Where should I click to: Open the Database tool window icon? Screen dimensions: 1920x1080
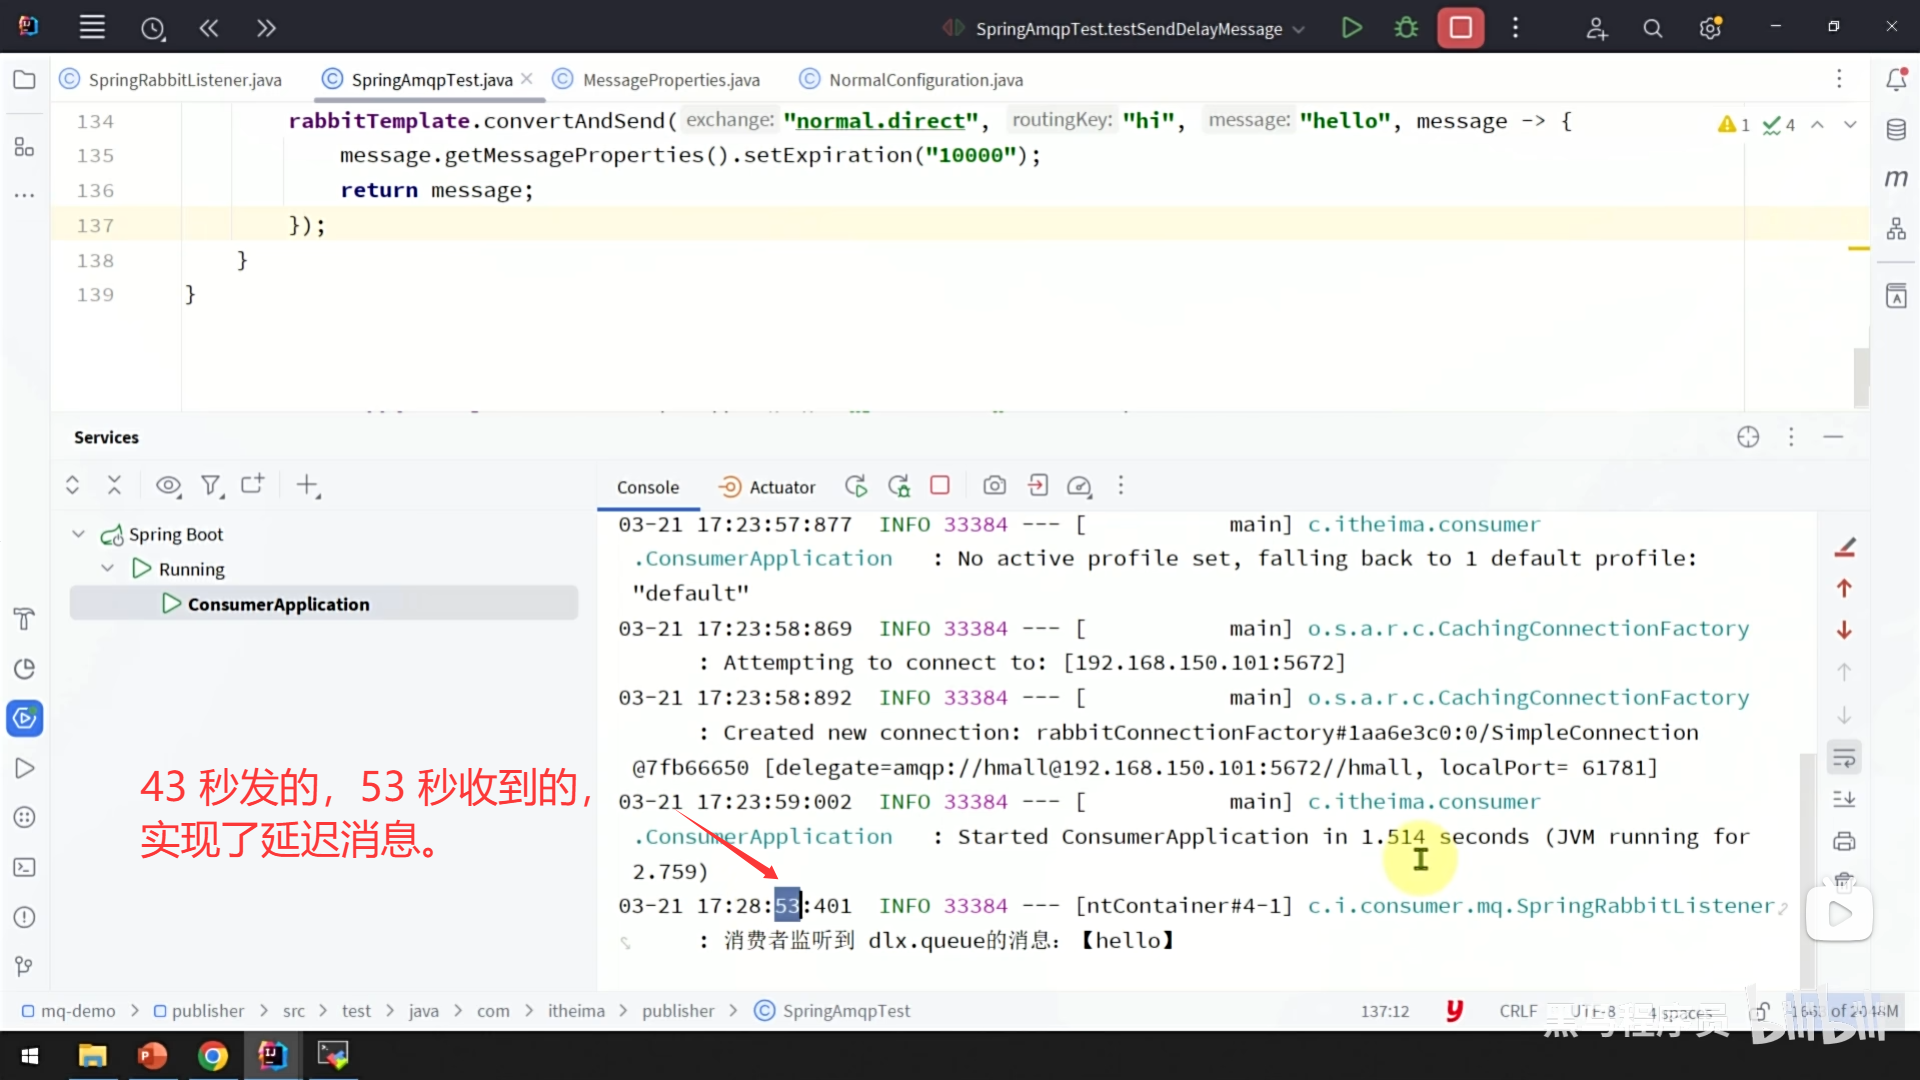tap(1896, 130)
